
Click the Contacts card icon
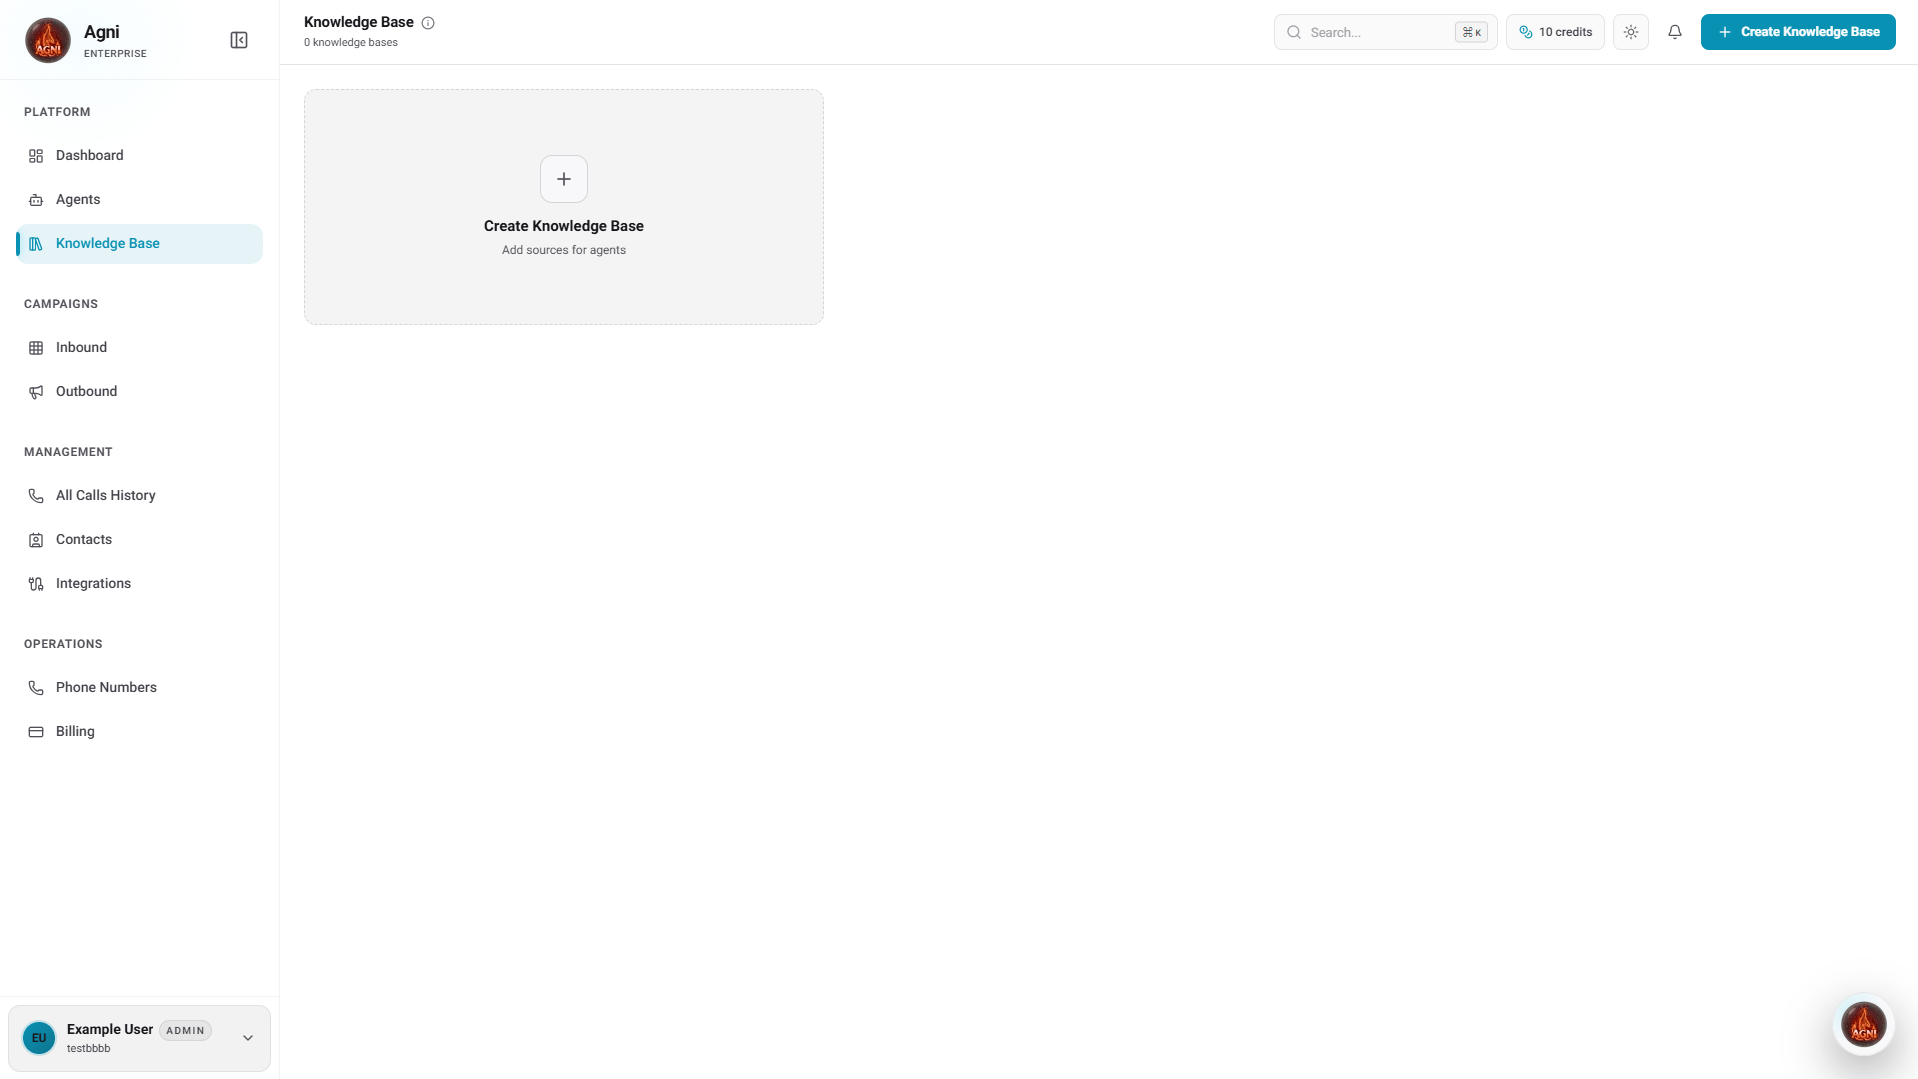[36, 540]
